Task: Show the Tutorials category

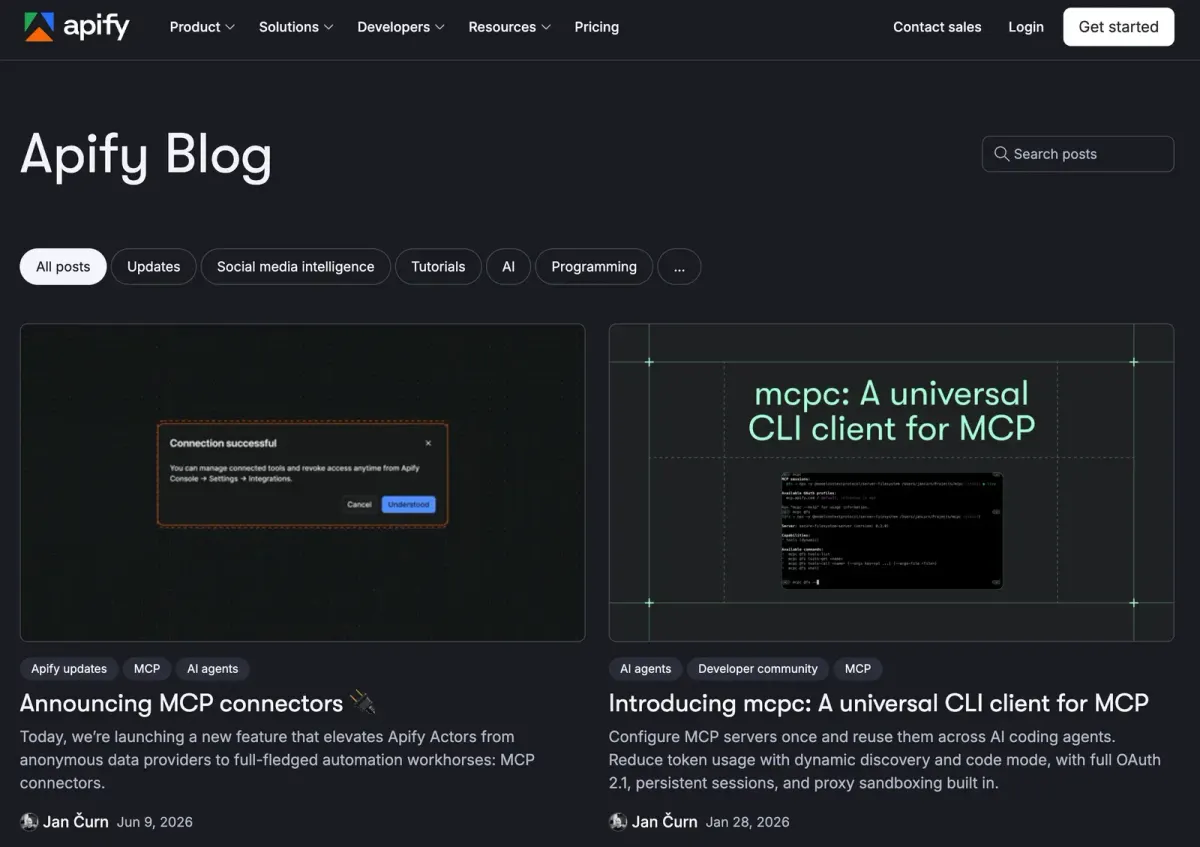Action: 438,267
